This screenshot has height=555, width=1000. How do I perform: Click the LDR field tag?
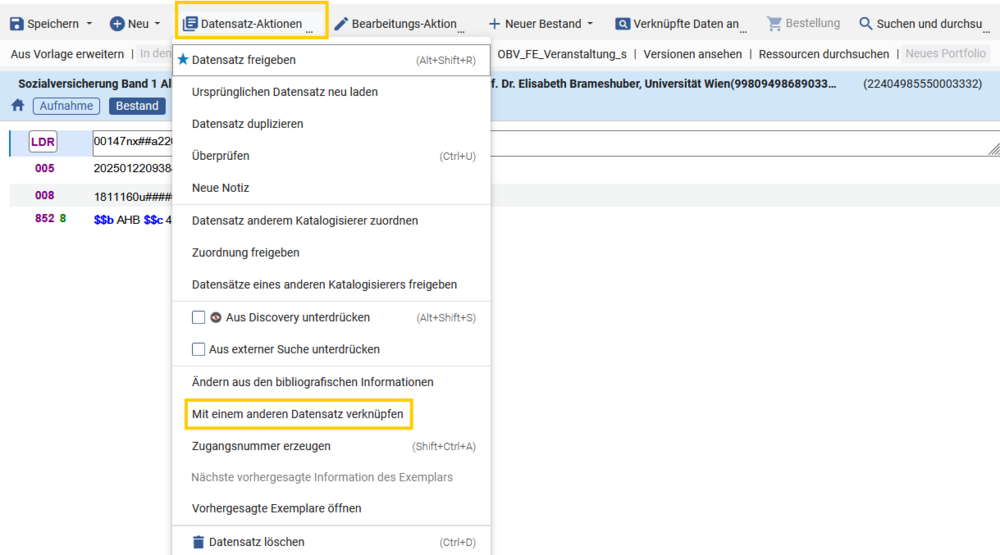(43, 142)
